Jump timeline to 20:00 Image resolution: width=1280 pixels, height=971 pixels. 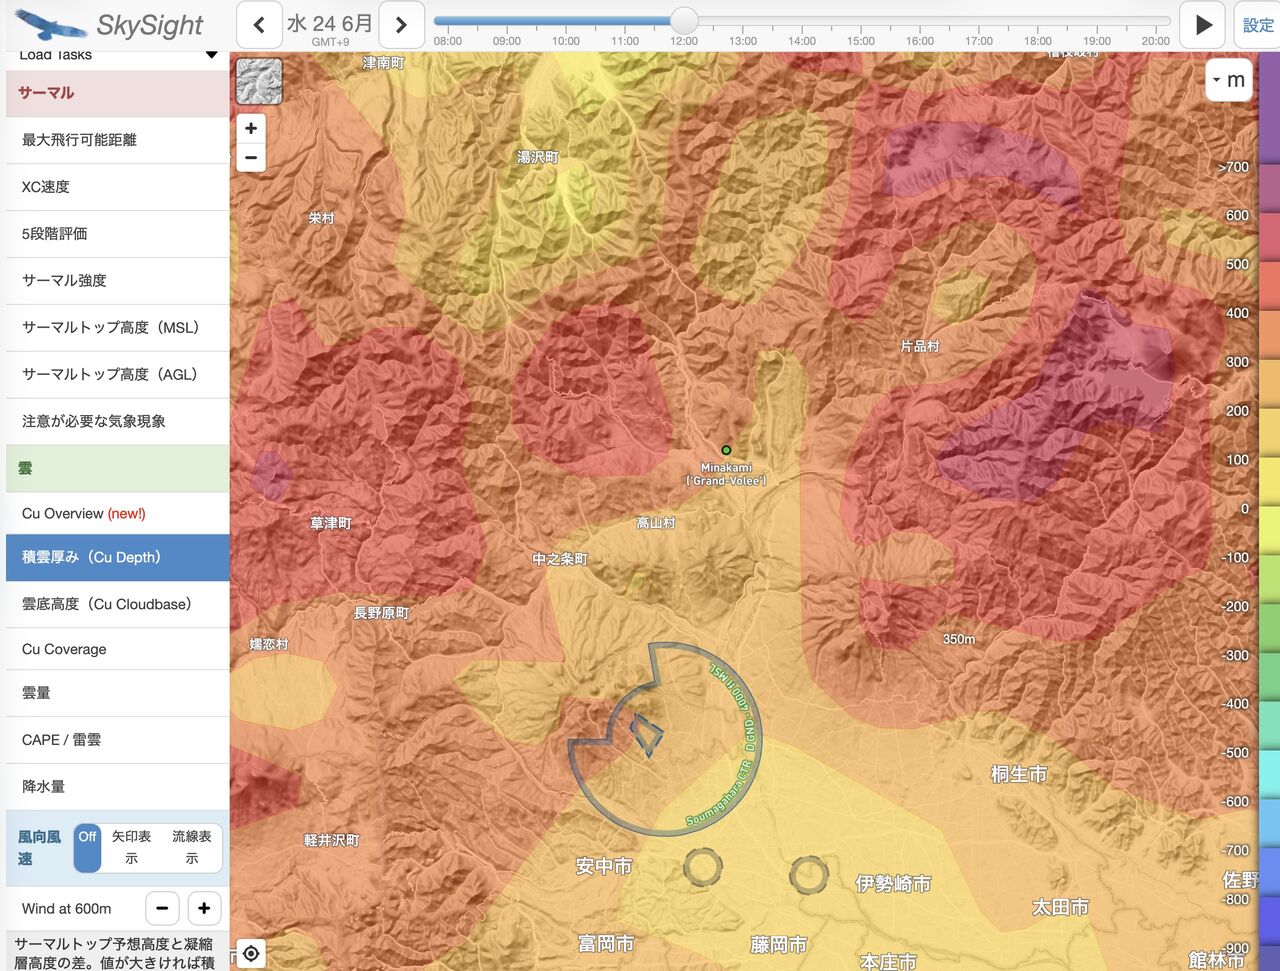click(x=1156, y=41)
